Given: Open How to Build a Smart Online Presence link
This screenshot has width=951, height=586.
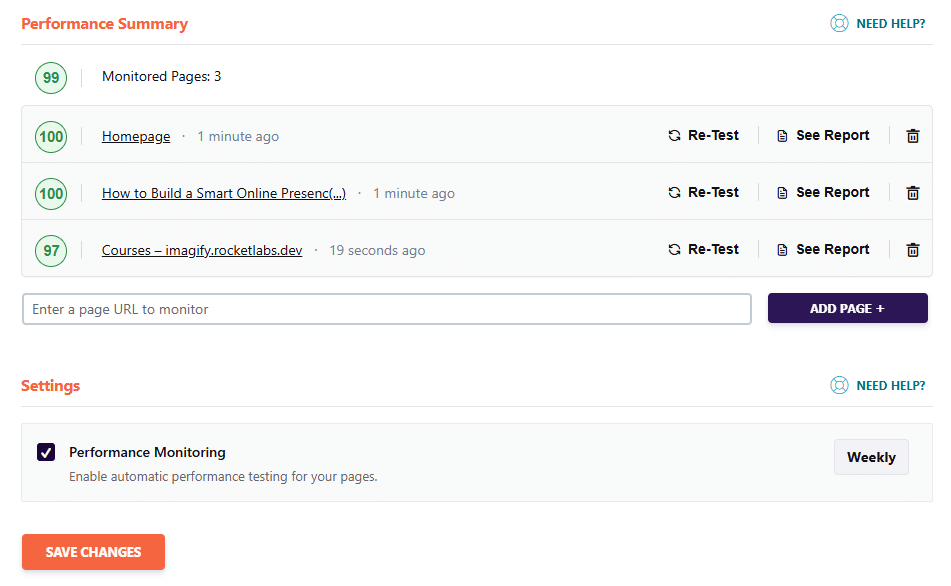Looking at the screenshot, I should click(223, 194).
